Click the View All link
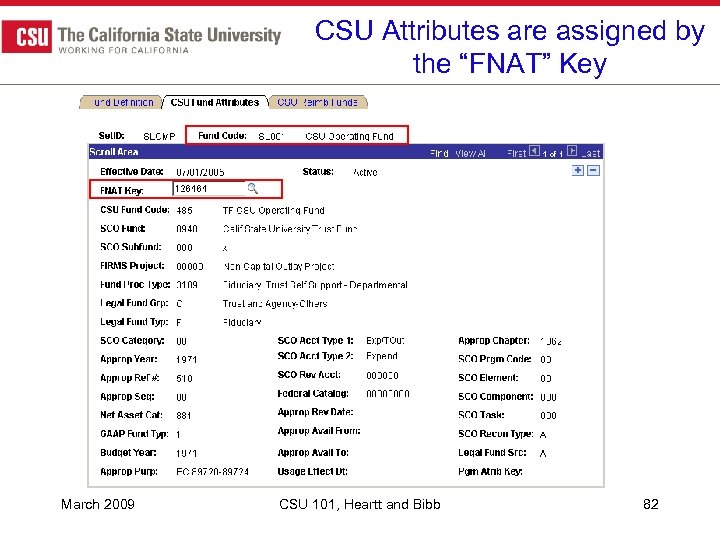 470,153
